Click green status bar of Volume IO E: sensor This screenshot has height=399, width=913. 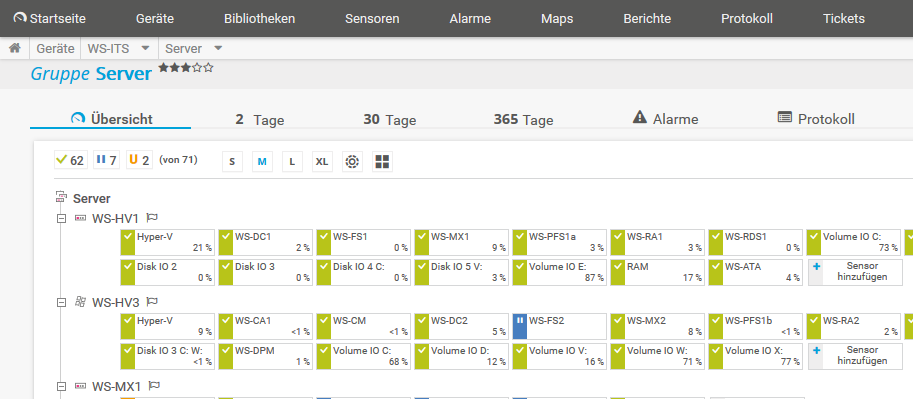(x=520, y=272)
